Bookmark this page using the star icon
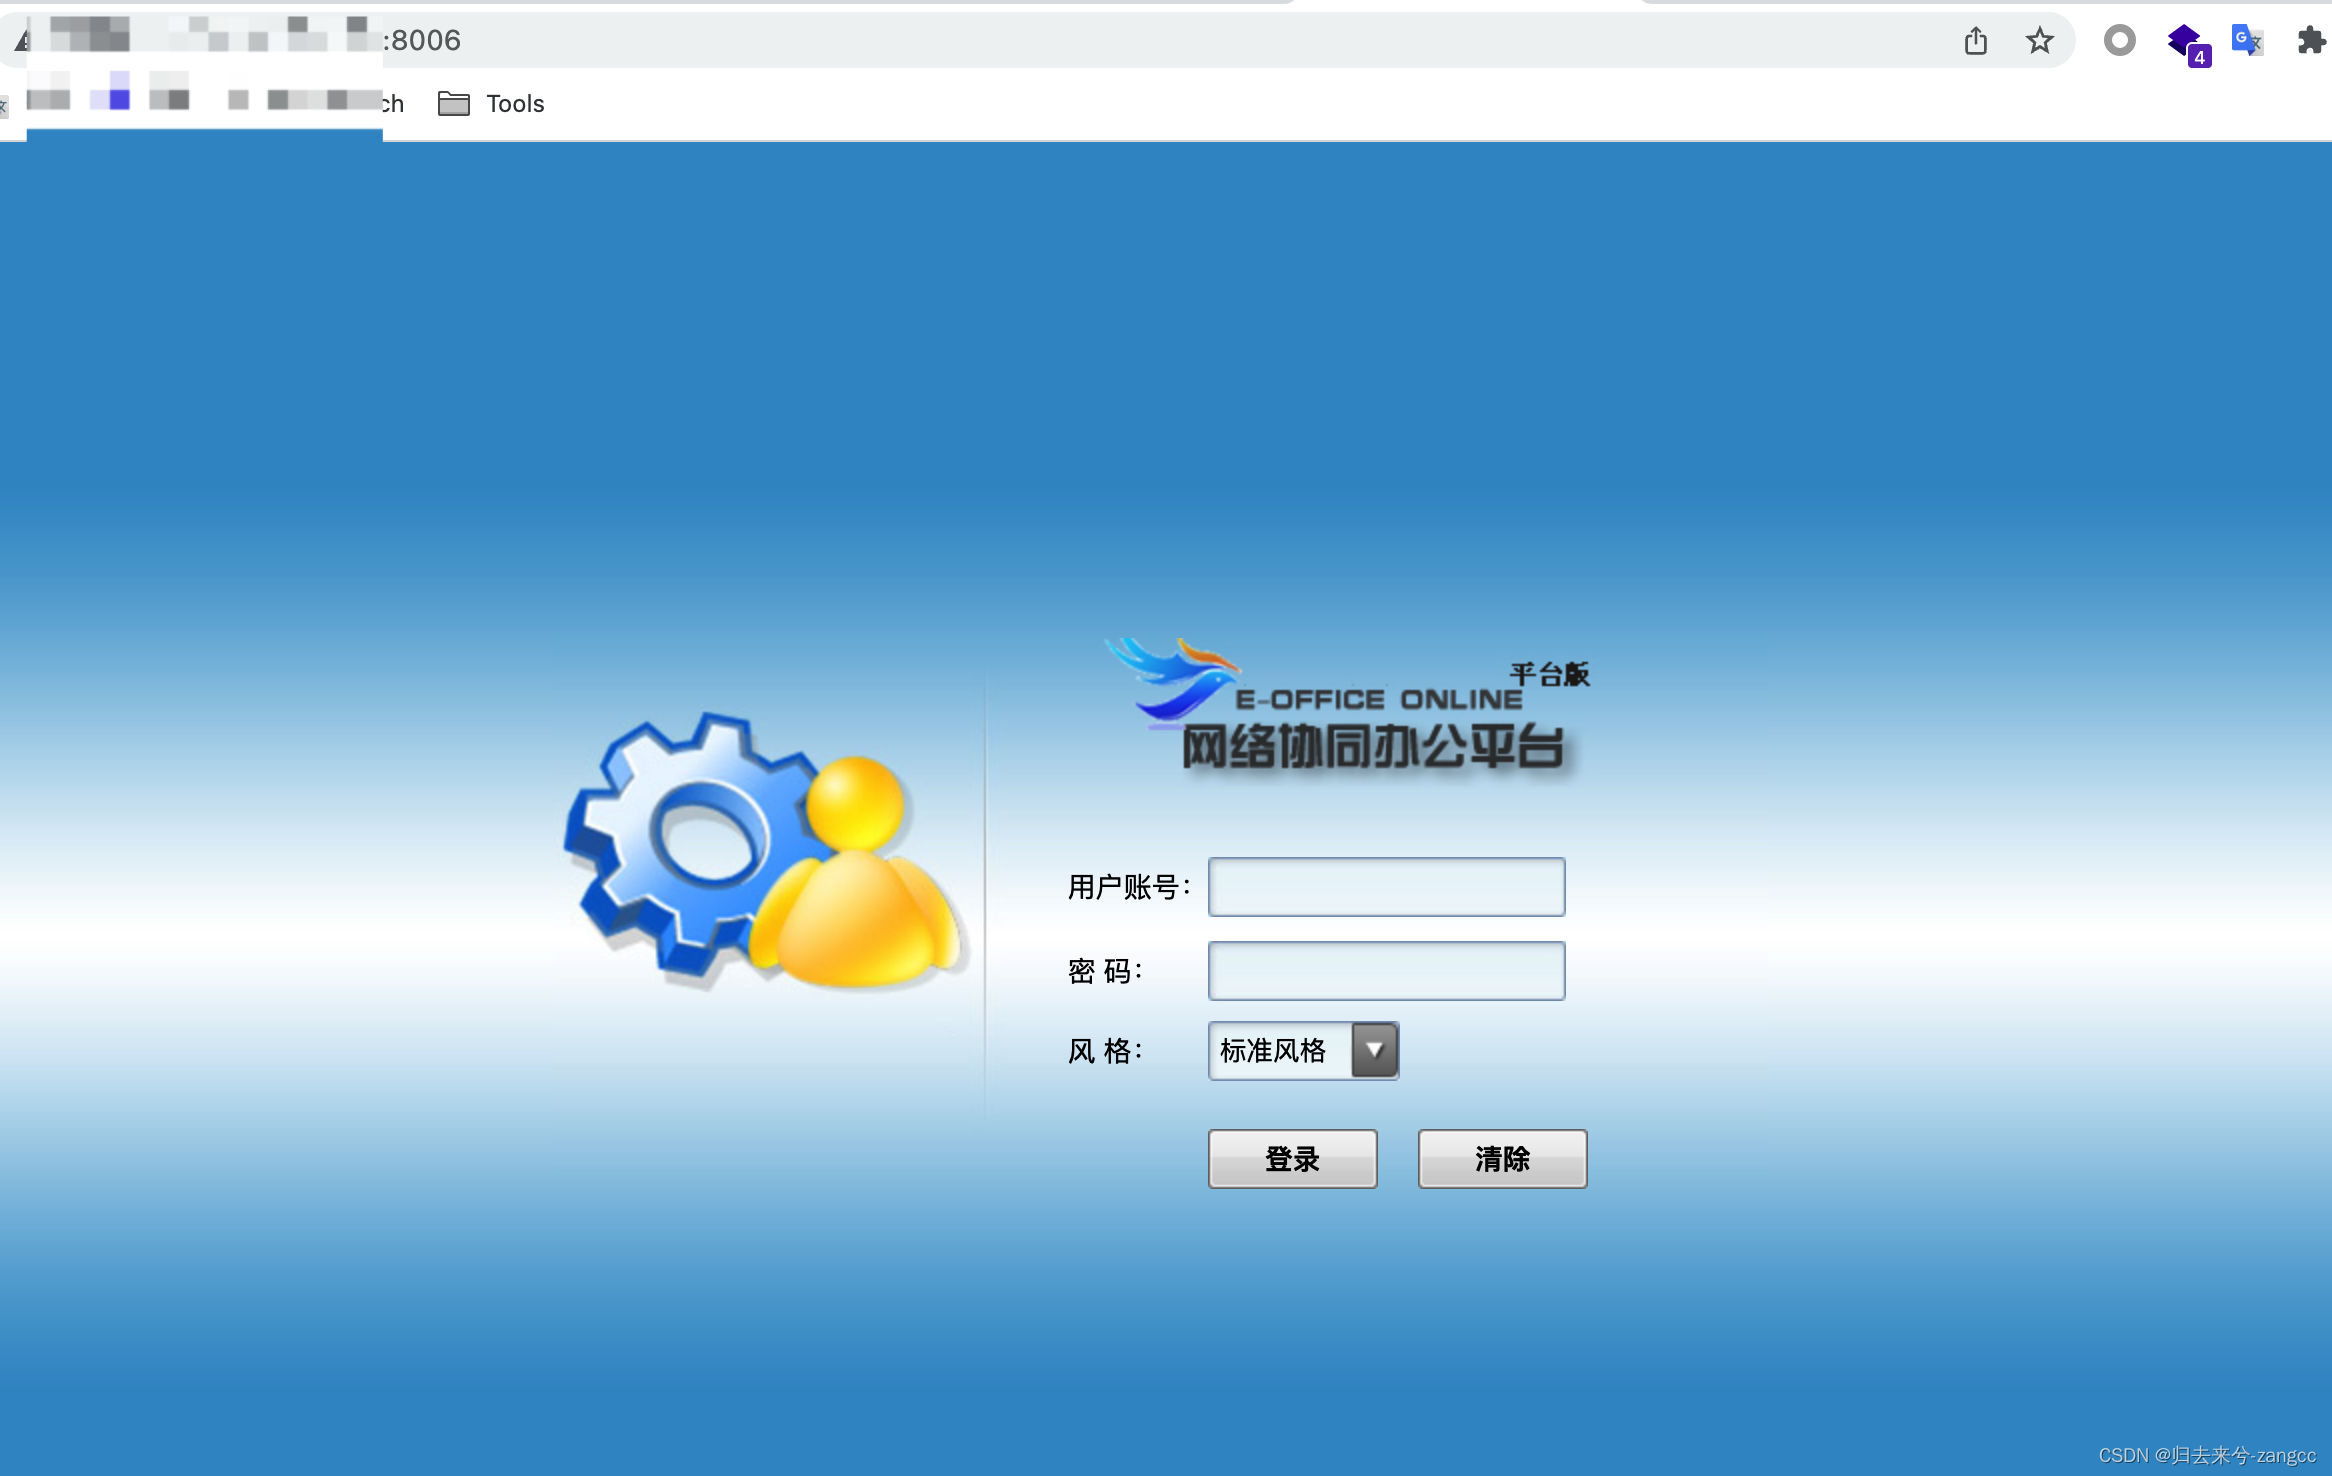Viewport: 2332px width, 1476px height. pyautogui.click(x=2039, y=40)
